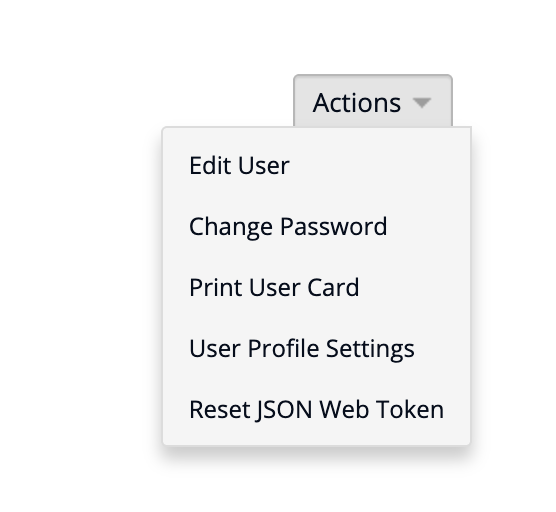Click the word Card in the menu
The height and width of the screenshot is (512, 556).
point(333,288)
